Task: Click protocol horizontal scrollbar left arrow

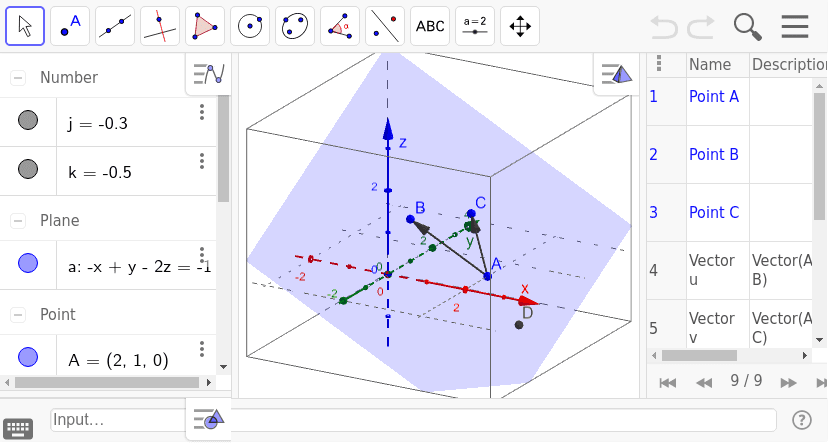Action: (x=654, y=355)
